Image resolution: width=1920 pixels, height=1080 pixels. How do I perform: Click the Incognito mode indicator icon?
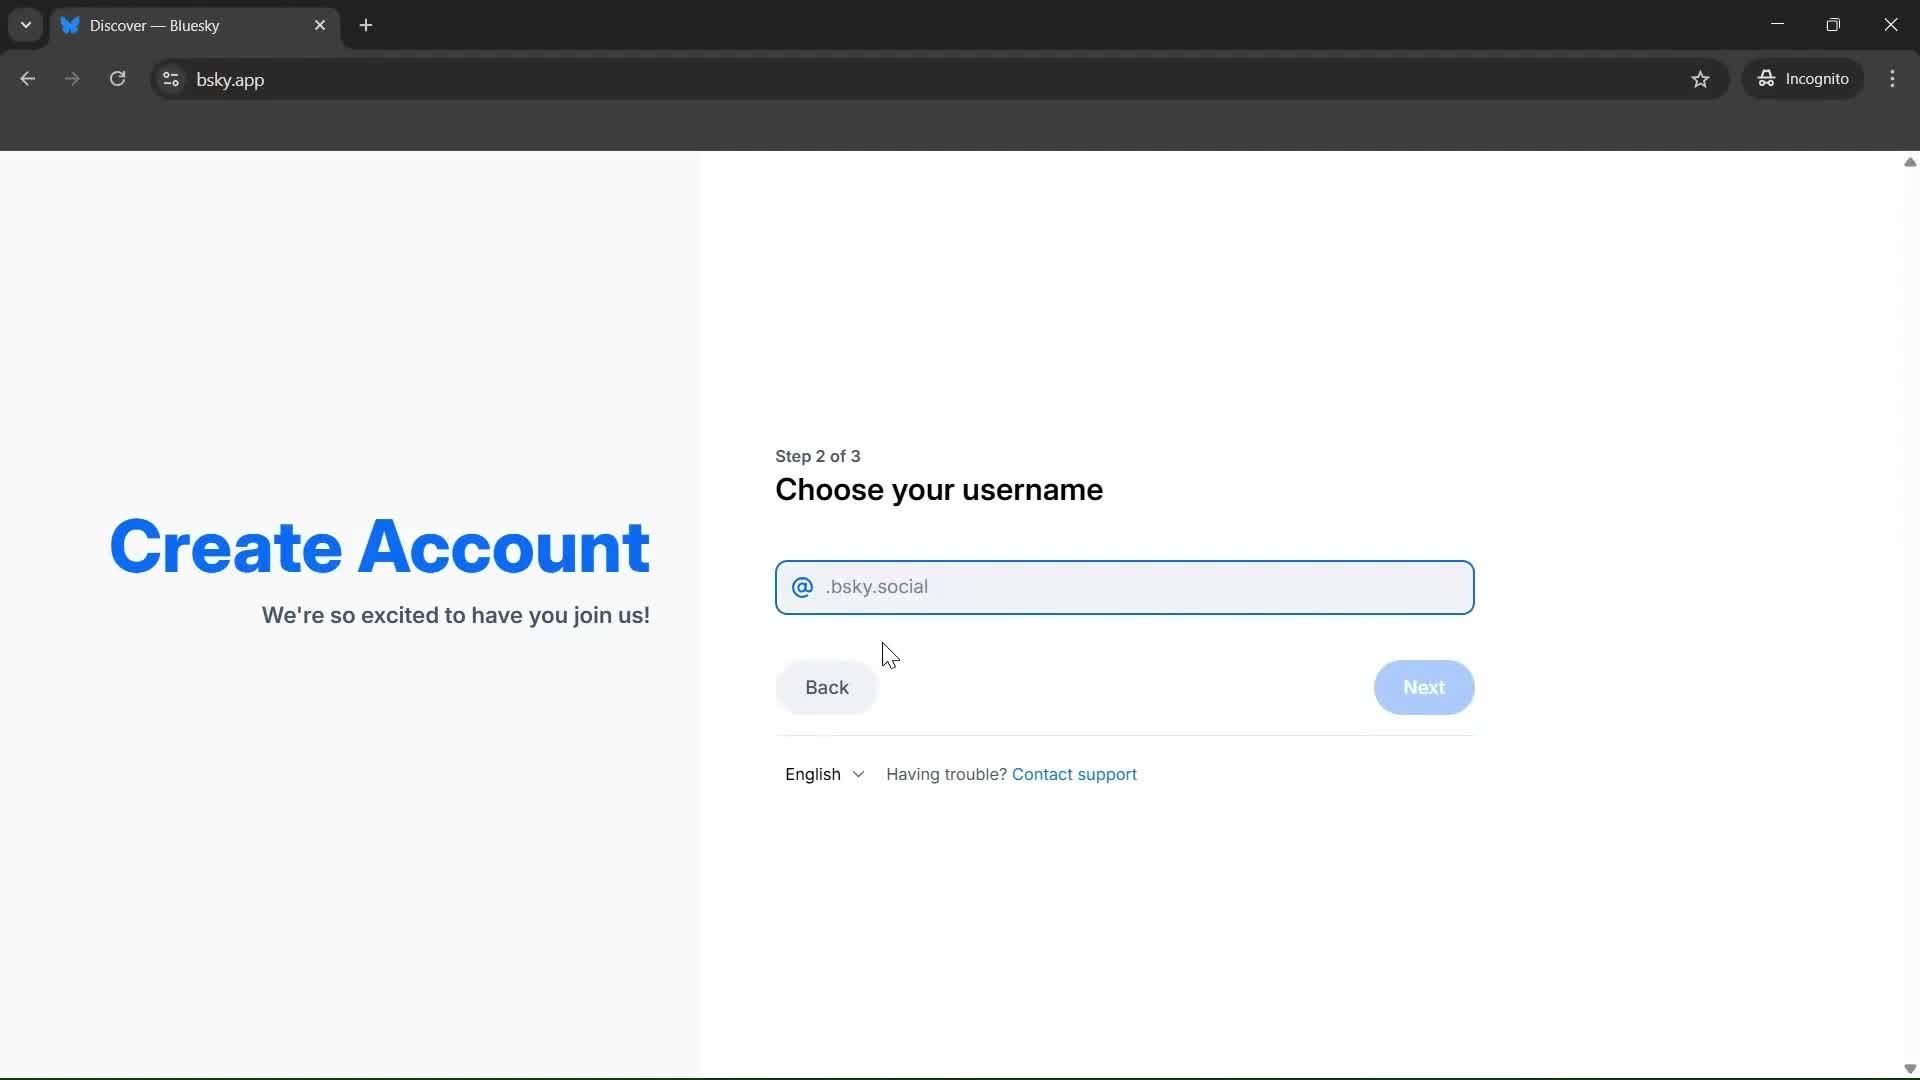pos(1768,79)
